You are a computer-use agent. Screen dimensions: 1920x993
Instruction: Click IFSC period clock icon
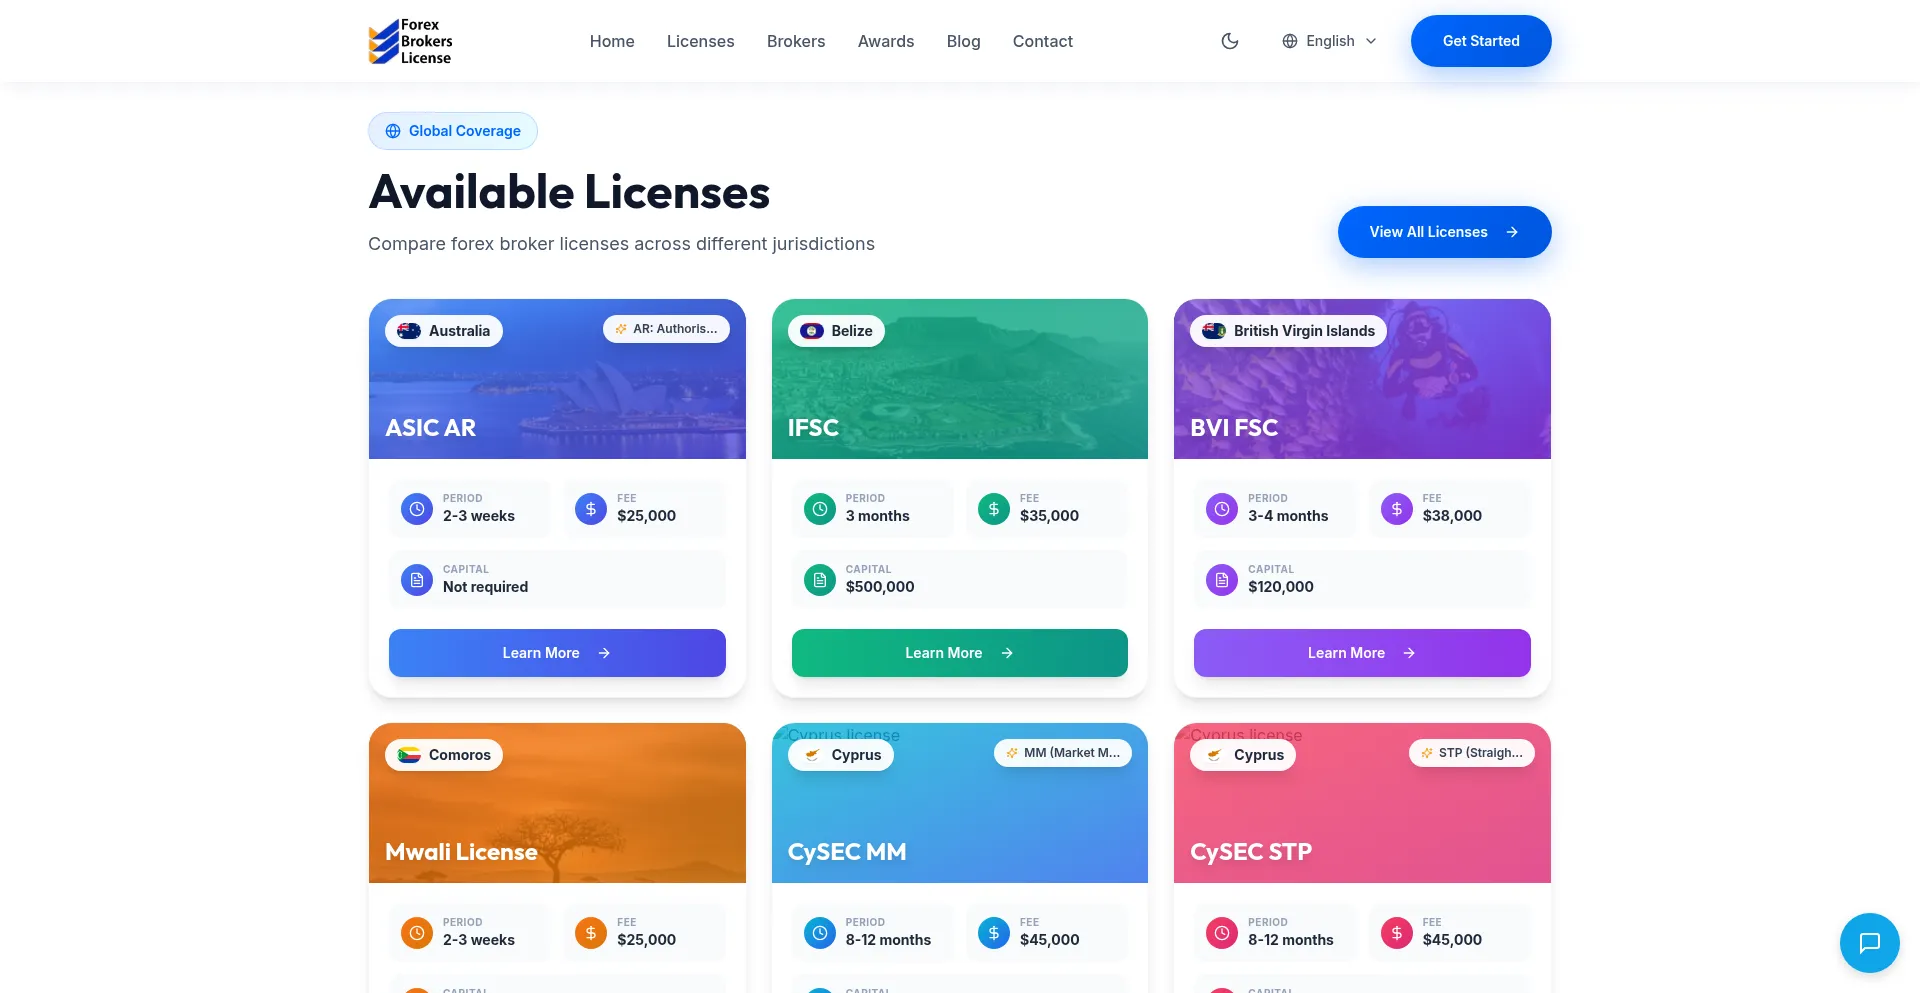(820, 509)
